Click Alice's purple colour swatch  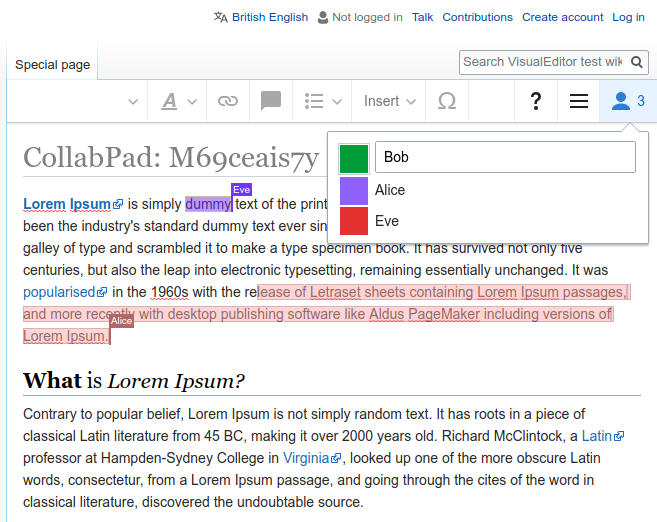click(354, 191)
